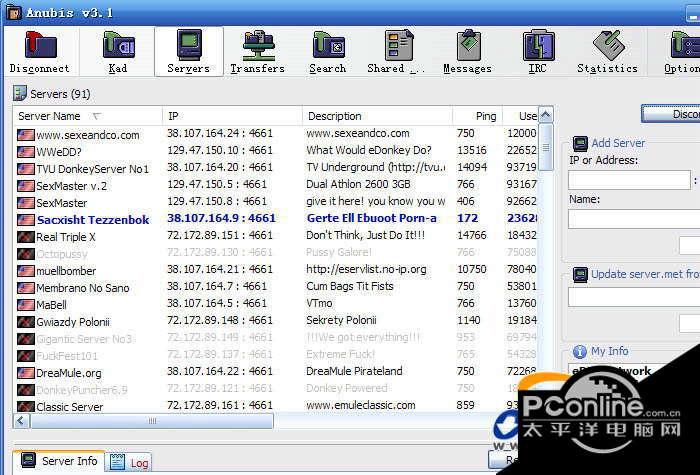Click the Update server.met URL field
Screen dimensions: 700x475
[634, 297]
